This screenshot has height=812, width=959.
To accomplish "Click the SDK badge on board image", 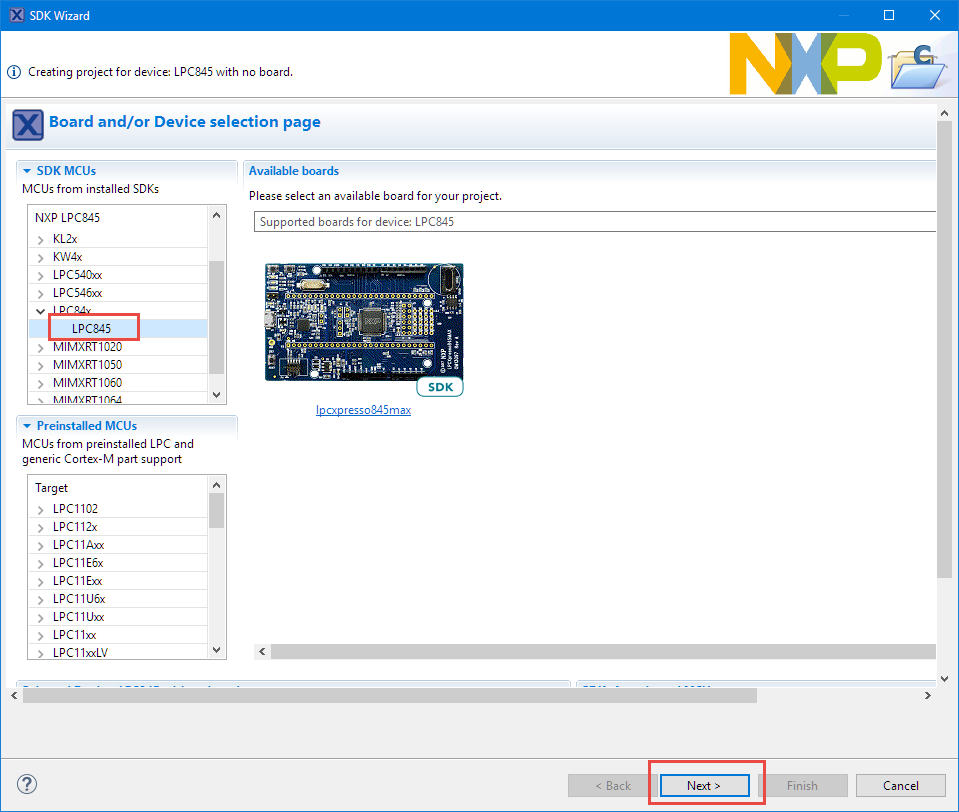I will tap(439, 387).
